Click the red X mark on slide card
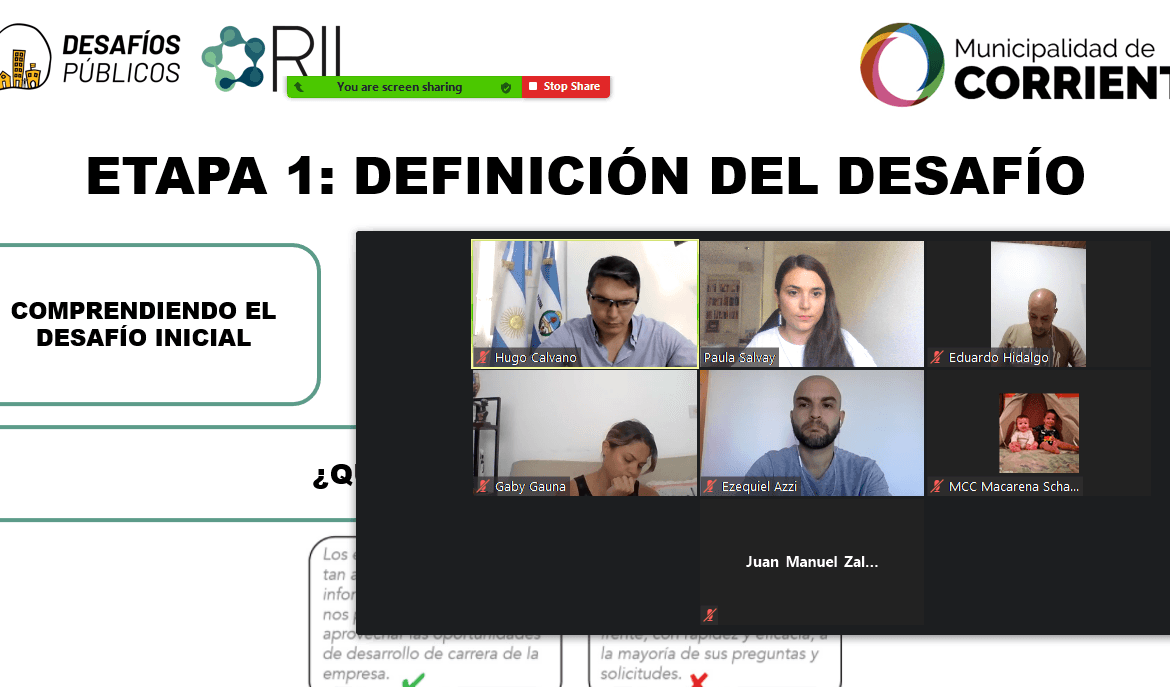 [x=698, y=682]
